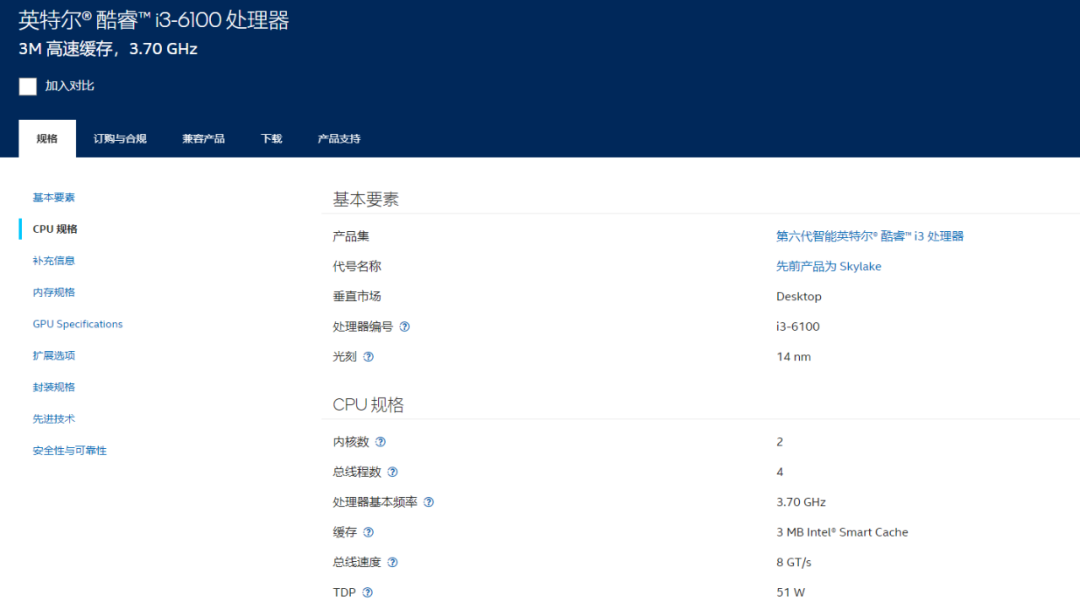Click the 垂直市场 row label

[x=357, y=297]
